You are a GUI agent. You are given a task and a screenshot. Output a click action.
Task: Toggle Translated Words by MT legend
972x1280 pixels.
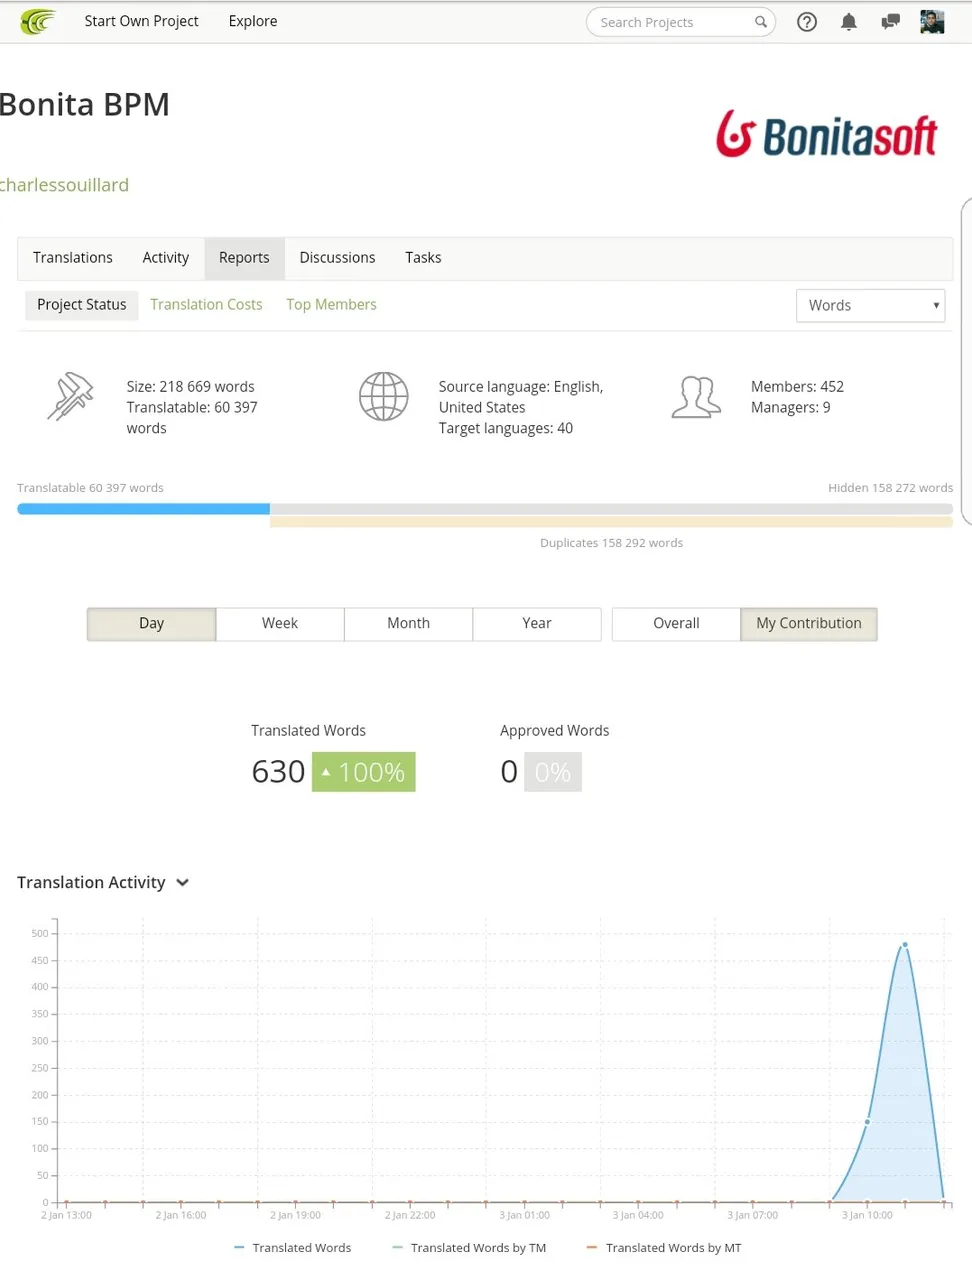(664, 1248)
